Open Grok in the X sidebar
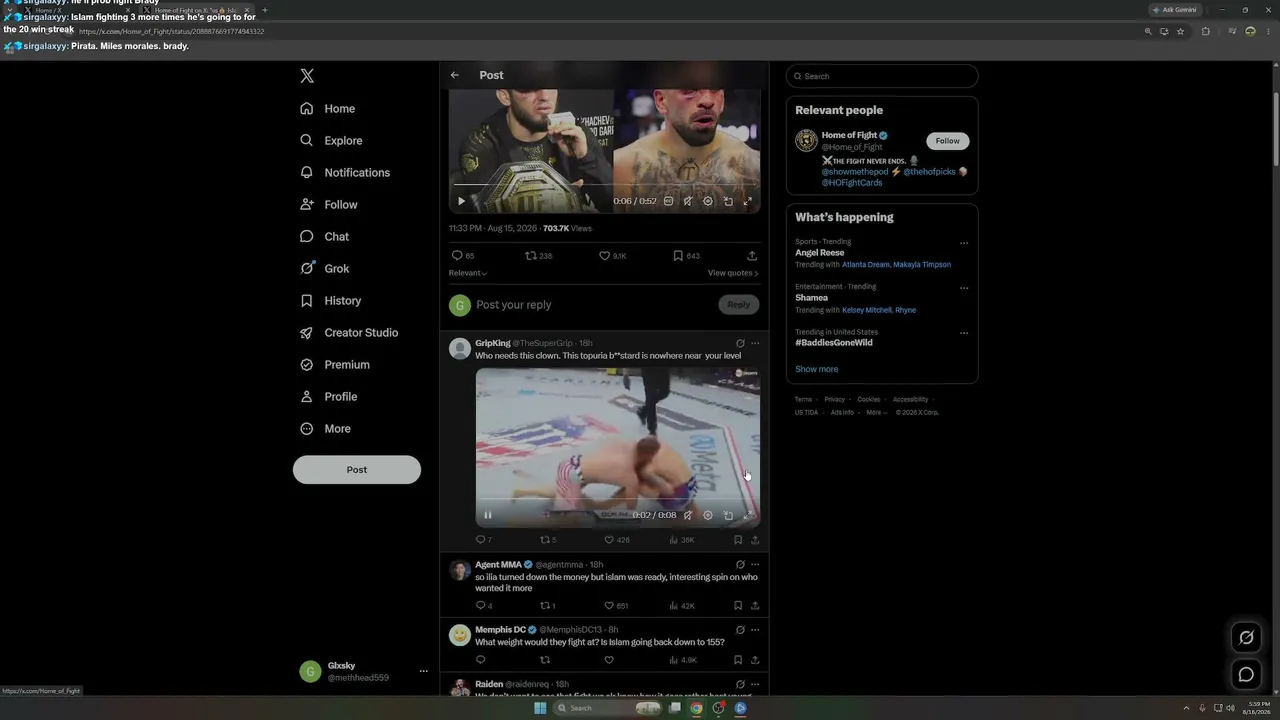Screen dimensions: 1280x720 (x=325, y=269)
